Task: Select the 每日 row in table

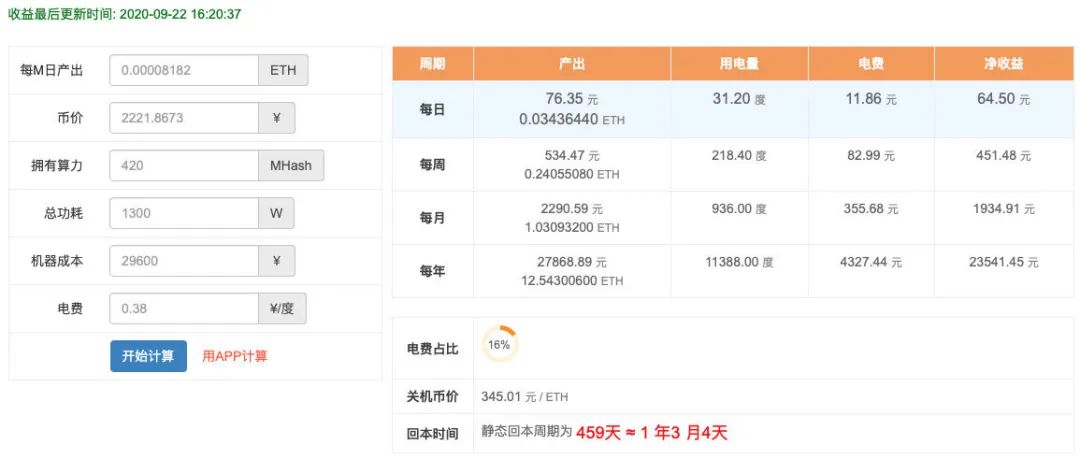Action: click(432, 109)
